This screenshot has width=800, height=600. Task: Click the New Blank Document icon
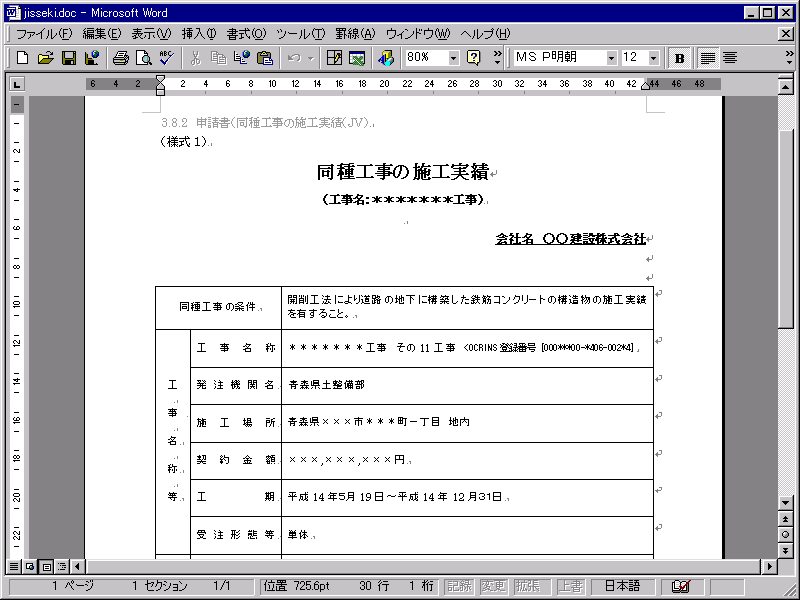click(x=22, y=58)
